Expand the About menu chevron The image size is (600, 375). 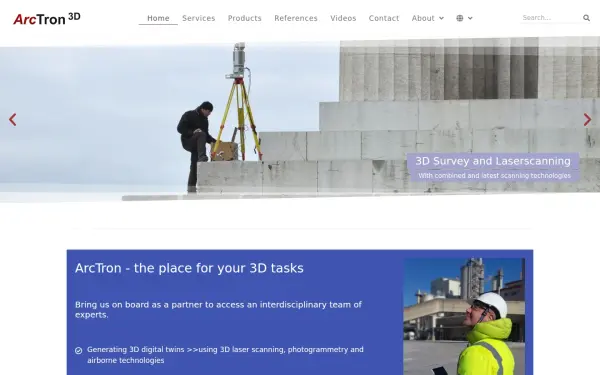441,18
